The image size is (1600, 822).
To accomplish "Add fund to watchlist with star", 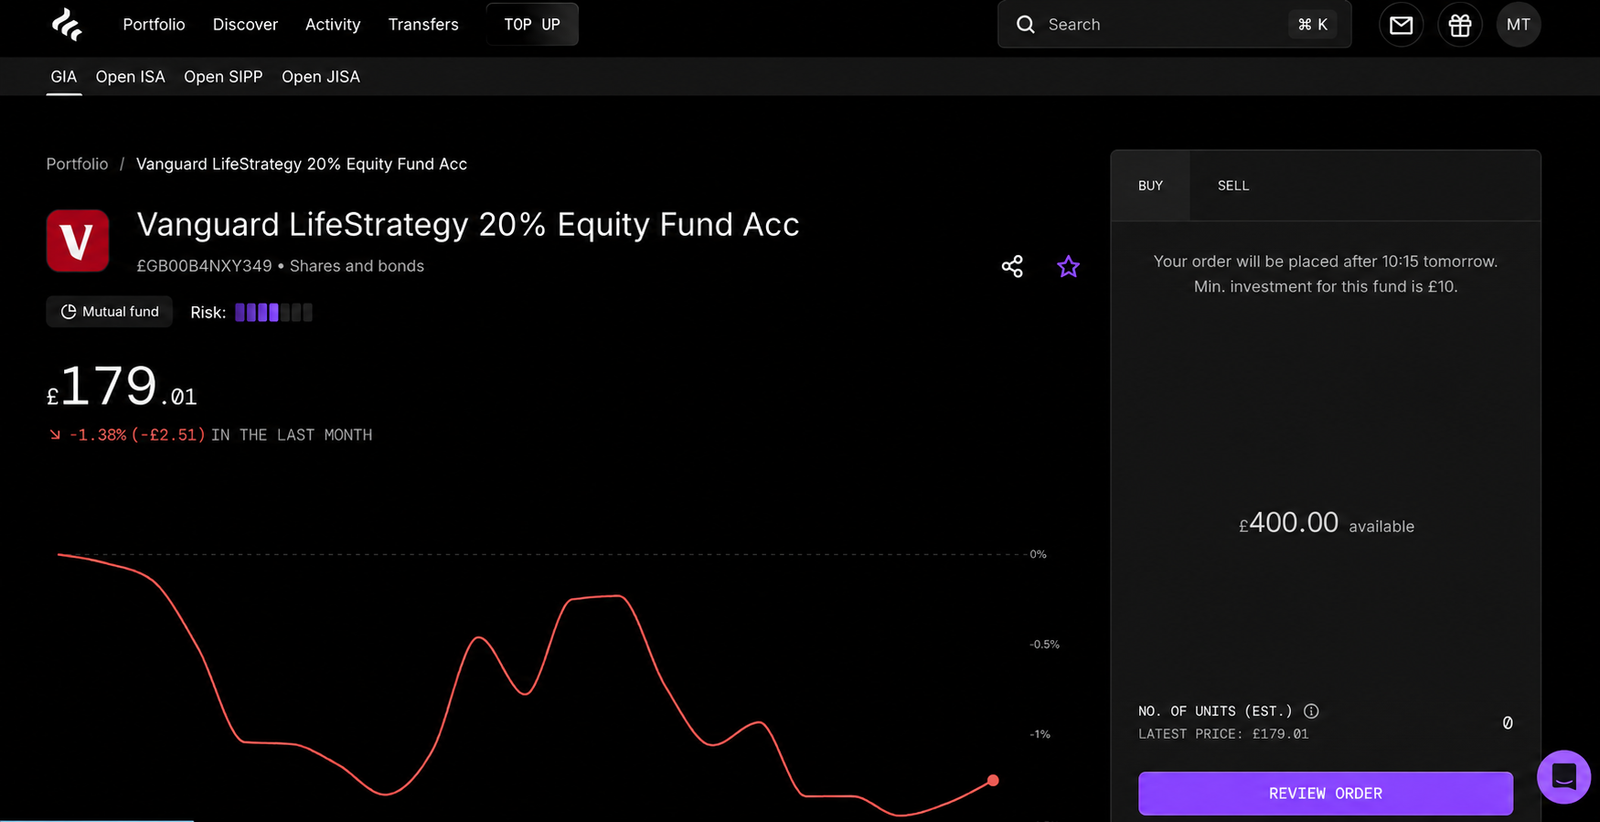I will coord(1068,266).
